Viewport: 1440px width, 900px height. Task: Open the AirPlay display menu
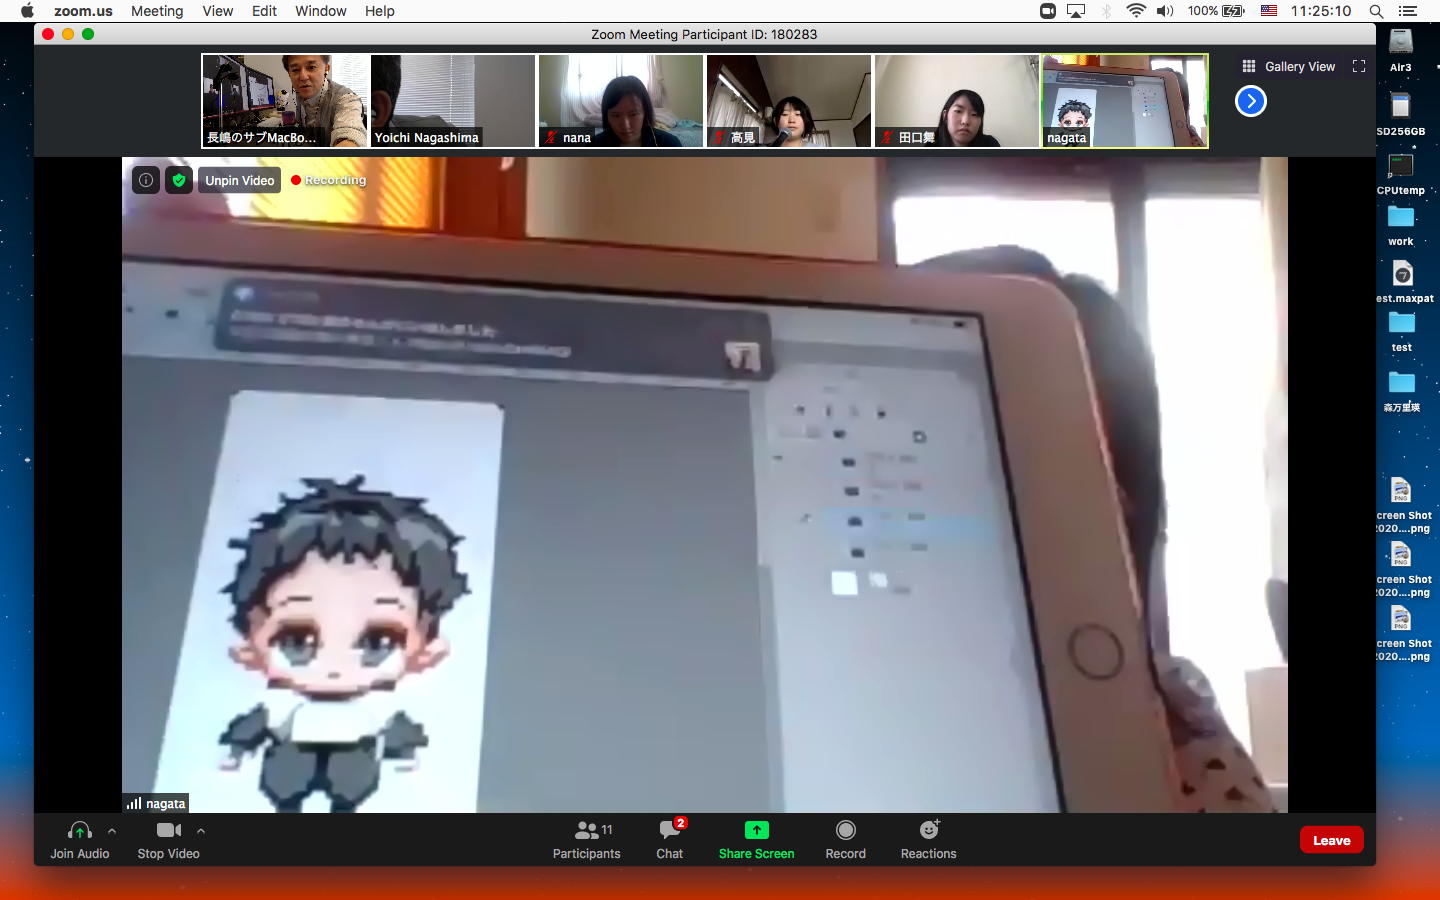(1076, 11)
